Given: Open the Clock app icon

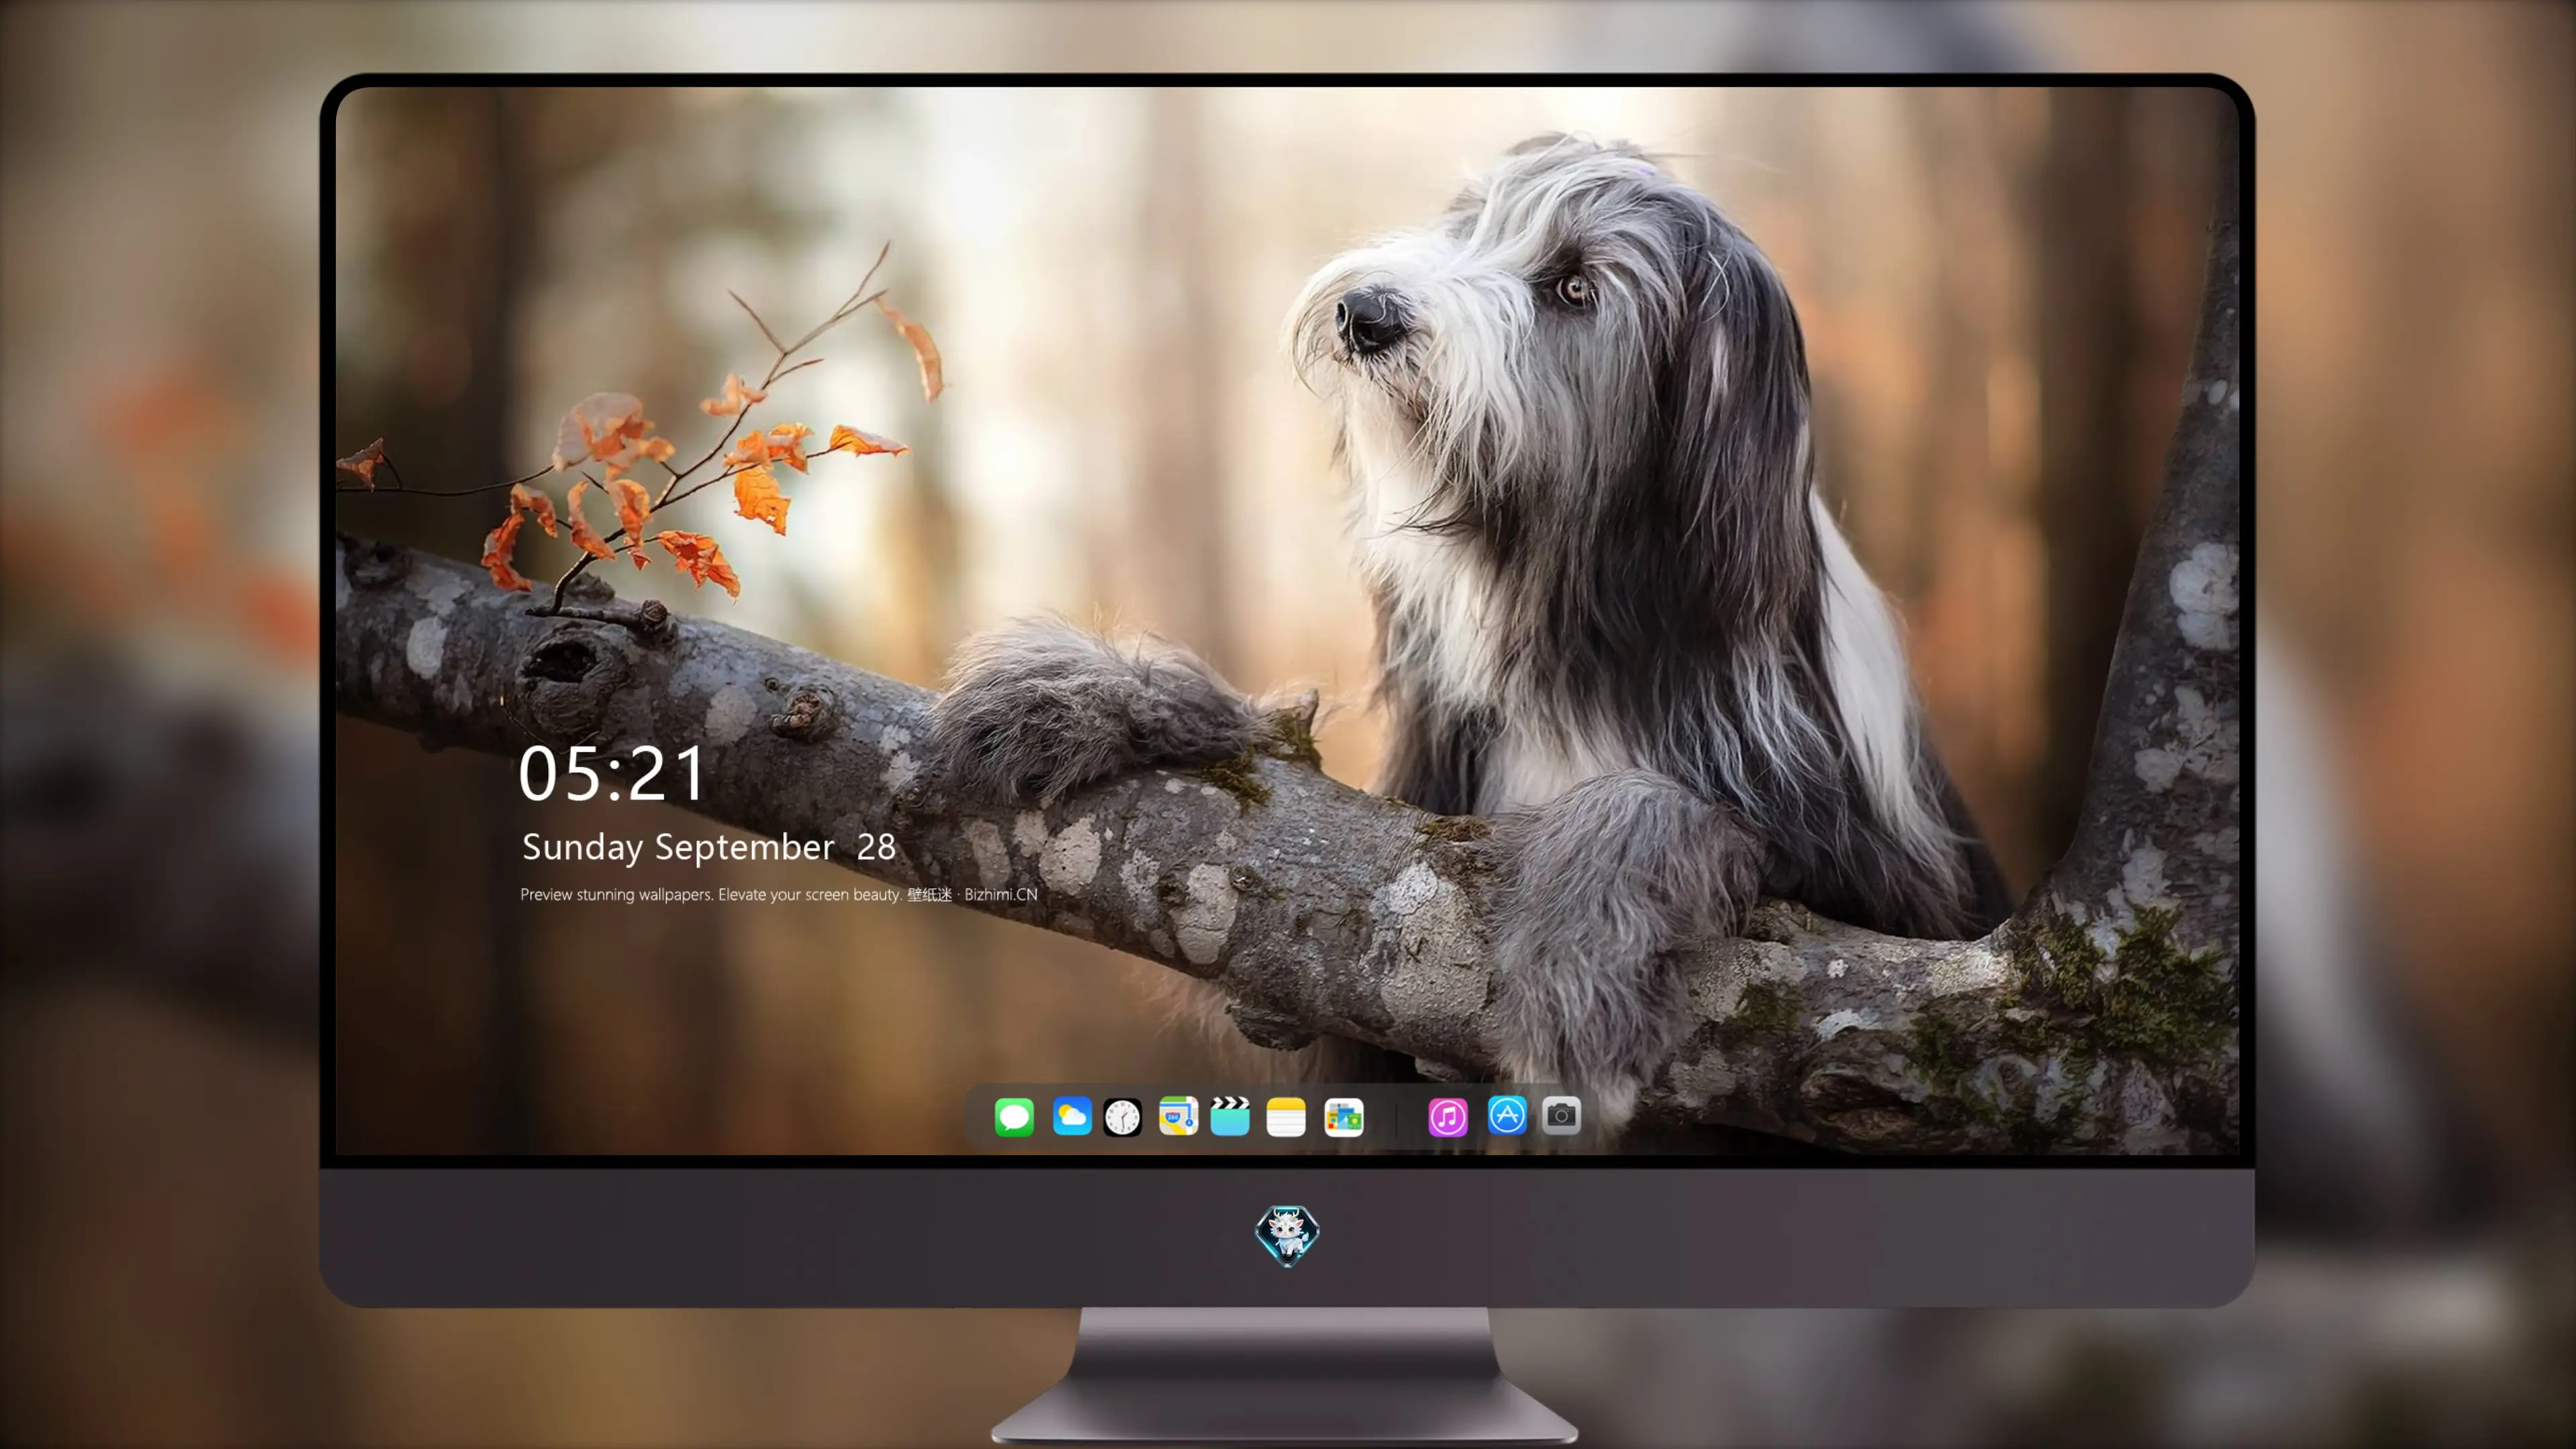Looking at the screenshot, I should click(x=1122, y=1117).
